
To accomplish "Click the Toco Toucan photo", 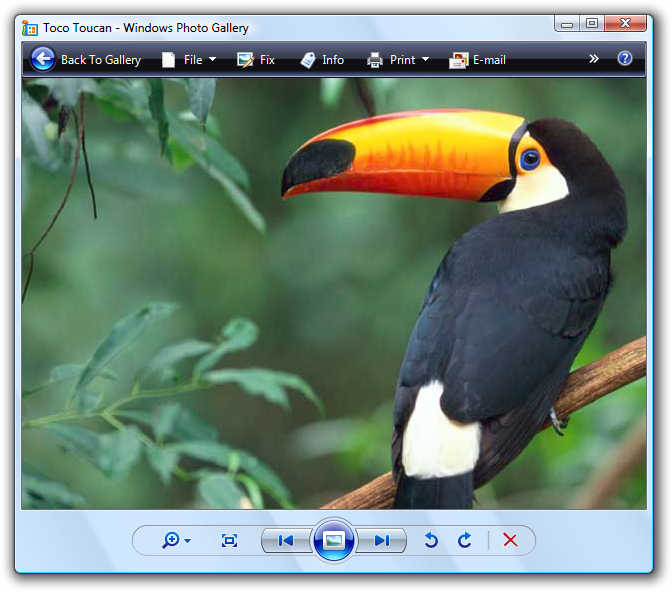I will click(x=334, y=294).
